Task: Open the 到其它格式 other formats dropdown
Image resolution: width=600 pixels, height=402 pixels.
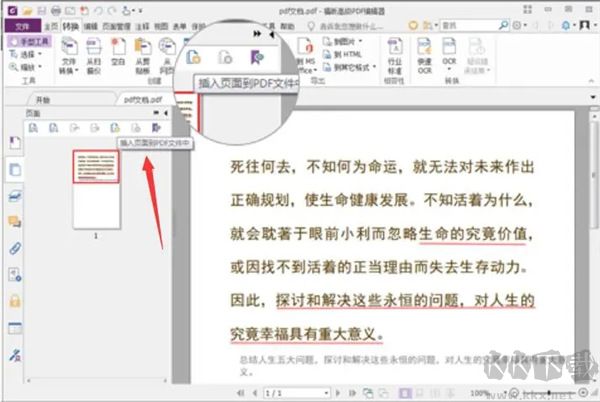Action: point(374,67)
